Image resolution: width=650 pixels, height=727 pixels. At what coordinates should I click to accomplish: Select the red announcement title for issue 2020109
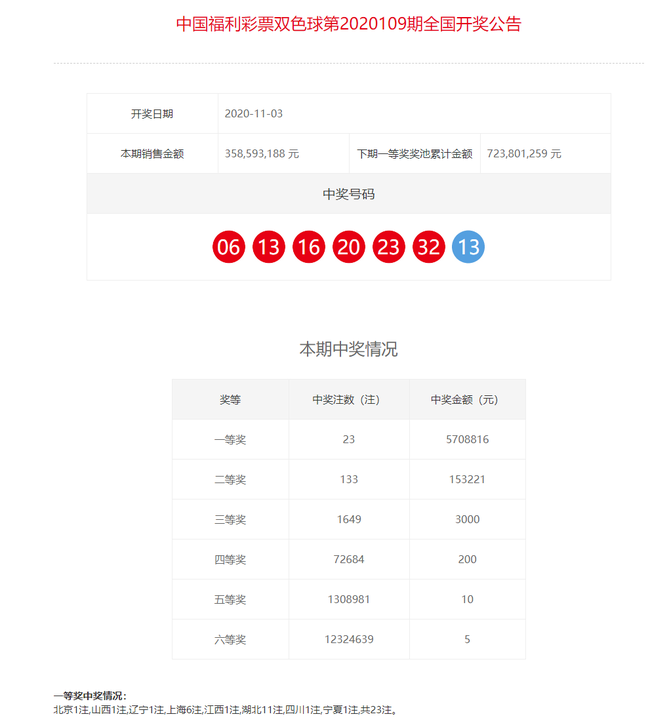point(349,24)
